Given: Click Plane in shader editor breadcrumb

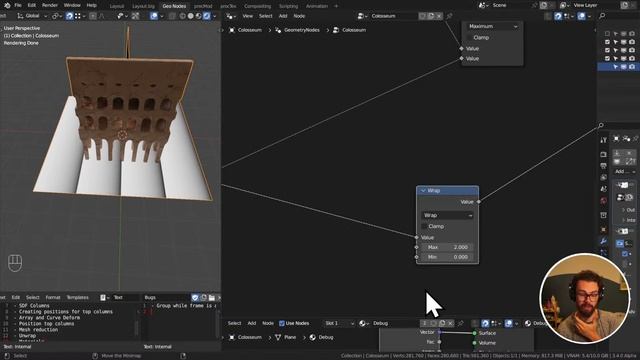Looking at the screenshot, I should click(x=286, y=338).
